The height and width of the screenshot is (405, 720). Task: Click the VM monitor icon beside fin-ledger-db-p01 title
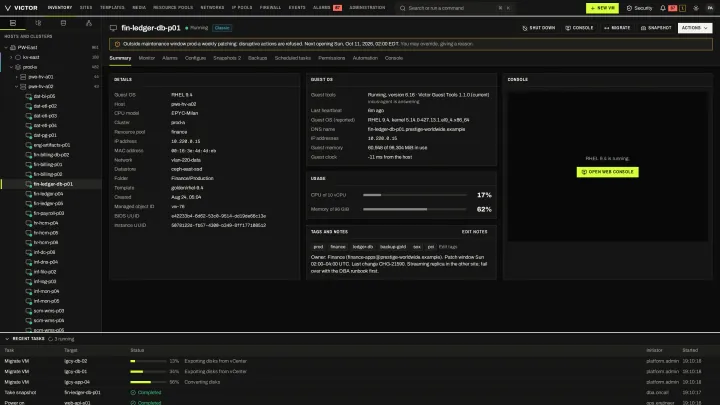click(x=113, y=28)
